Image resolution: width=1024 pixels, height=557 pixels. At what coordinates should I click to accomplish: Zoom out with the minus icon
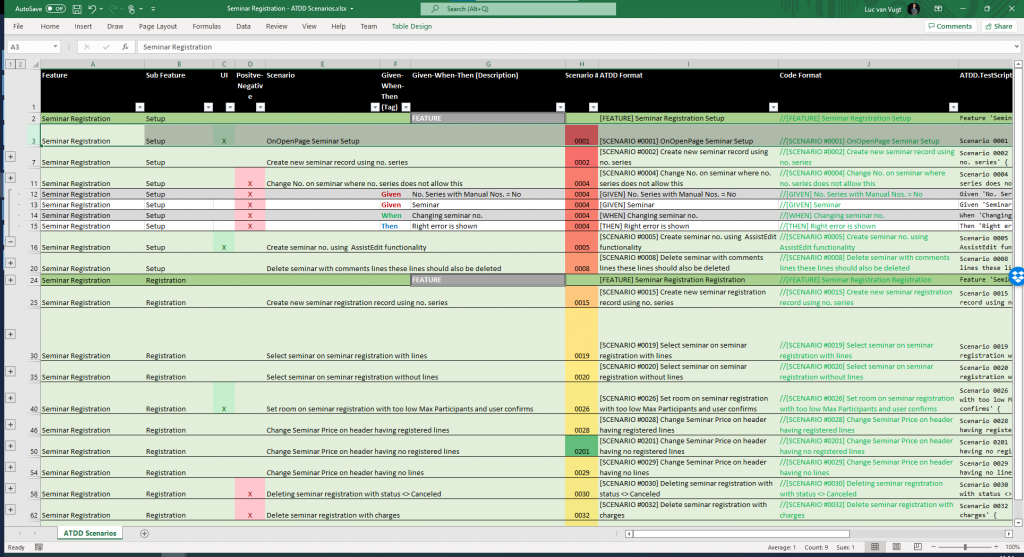tap(933, 547)
